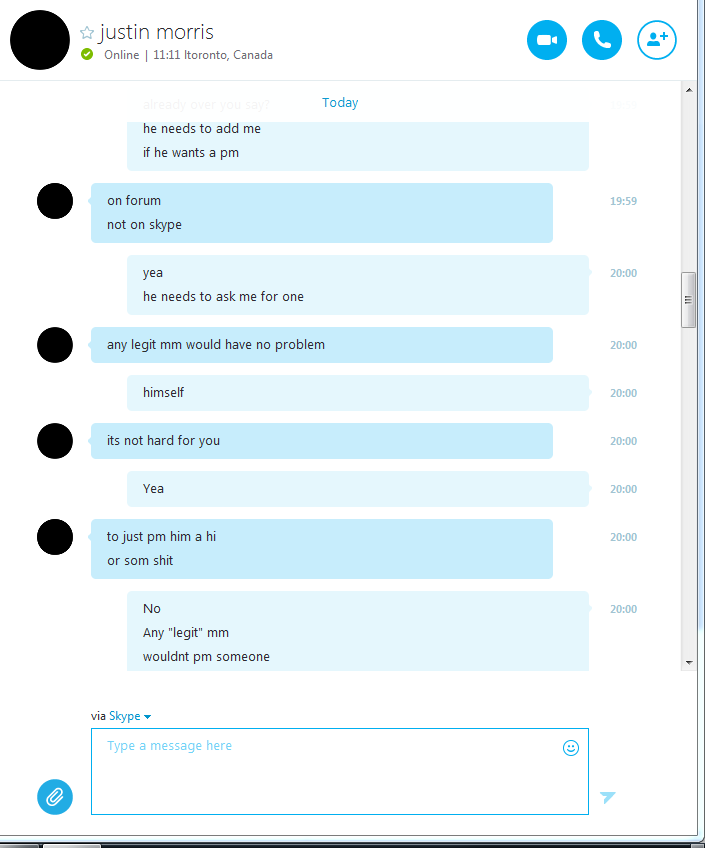Image resolution: width=705 pixels, height=848 pixels.
Task: Click avatar beside 'to just pm him a hi'
Action: point(55,537)
